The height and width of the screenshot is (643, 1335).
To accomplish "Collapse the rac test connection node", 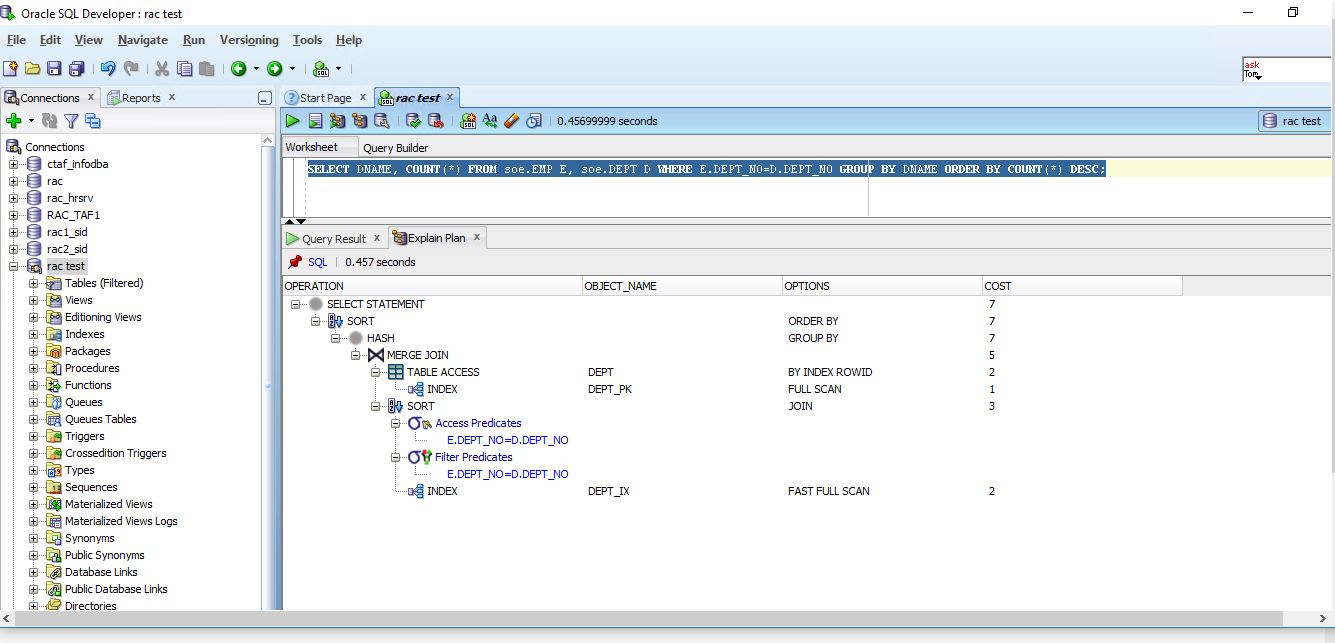I will click(x=14, y=266).
